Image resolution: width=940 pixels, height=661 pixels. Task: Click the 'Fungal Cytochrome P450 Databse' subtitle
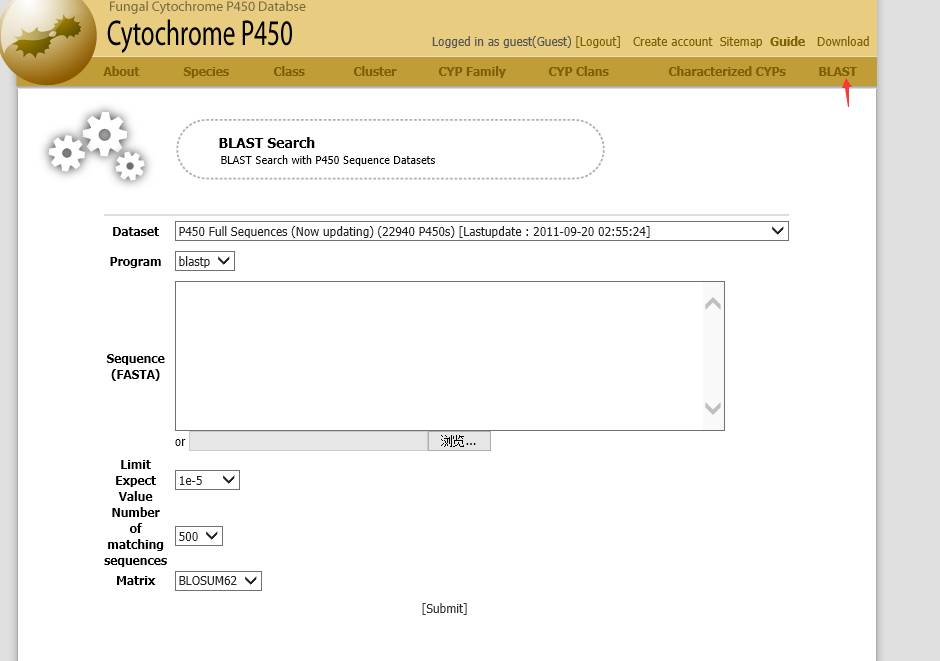[x=207, y=7]
